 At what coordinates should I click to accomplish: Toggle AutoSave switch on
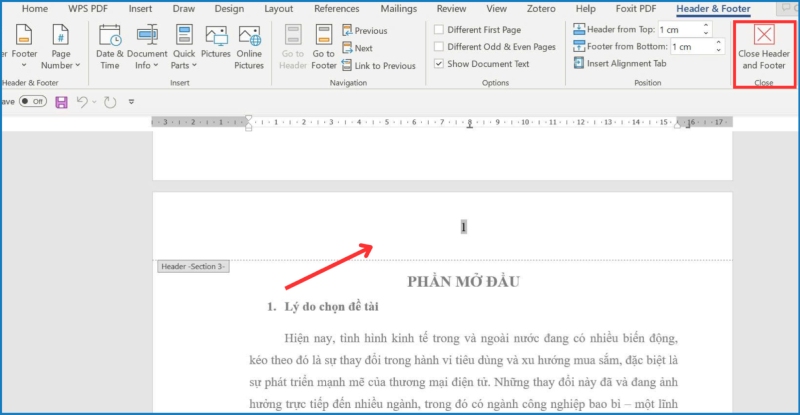tap(33, 101)
